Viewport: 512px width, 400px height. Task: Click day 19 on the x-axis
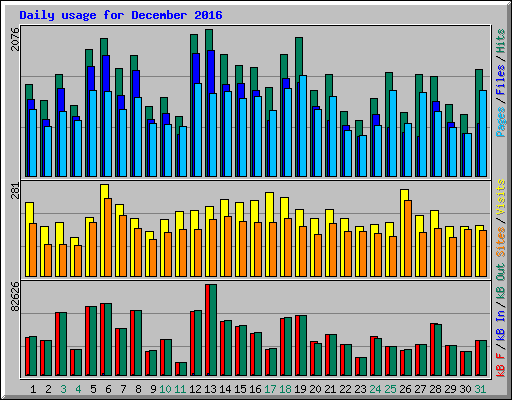pyautogui.click(x=300, y=389)
